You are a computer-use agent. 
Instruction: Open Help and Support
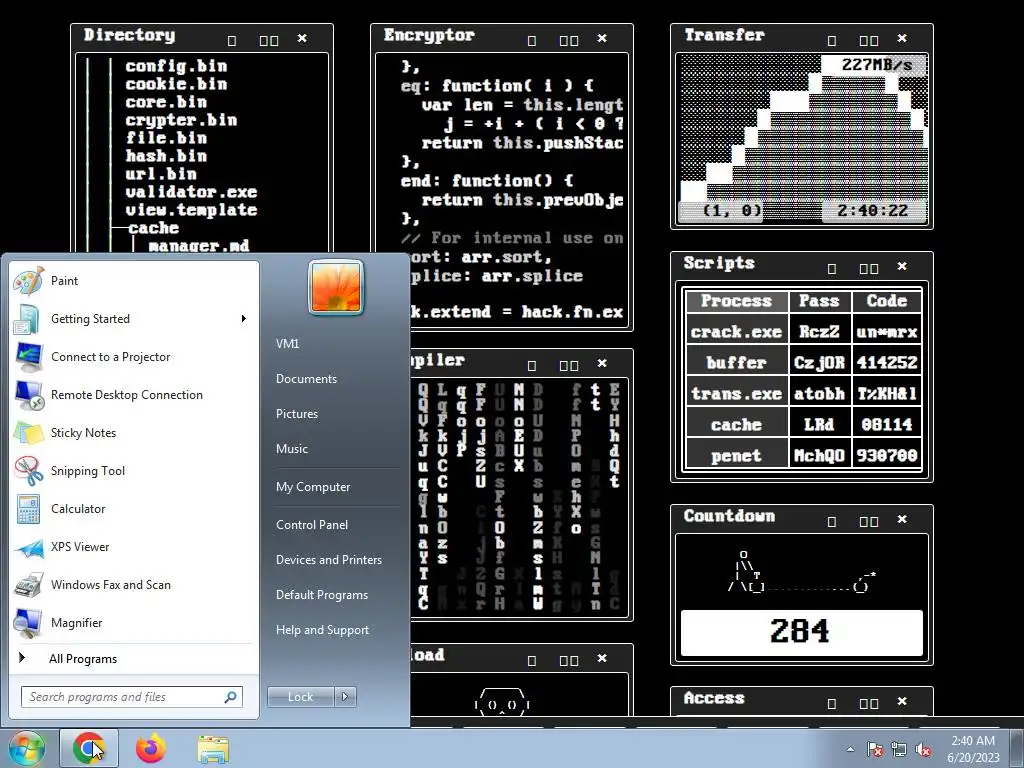pyautogui.click(x=322, y=630)
